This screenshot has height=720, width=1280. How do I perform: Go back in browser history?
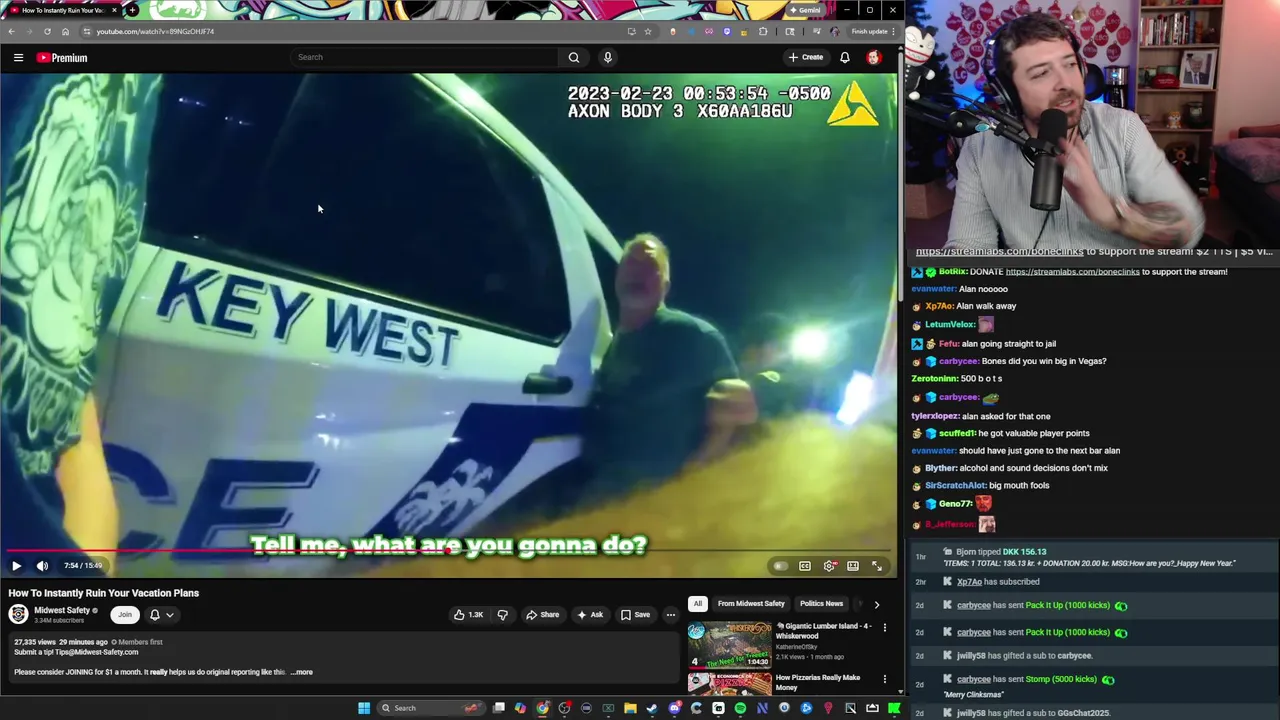[11, 31]
